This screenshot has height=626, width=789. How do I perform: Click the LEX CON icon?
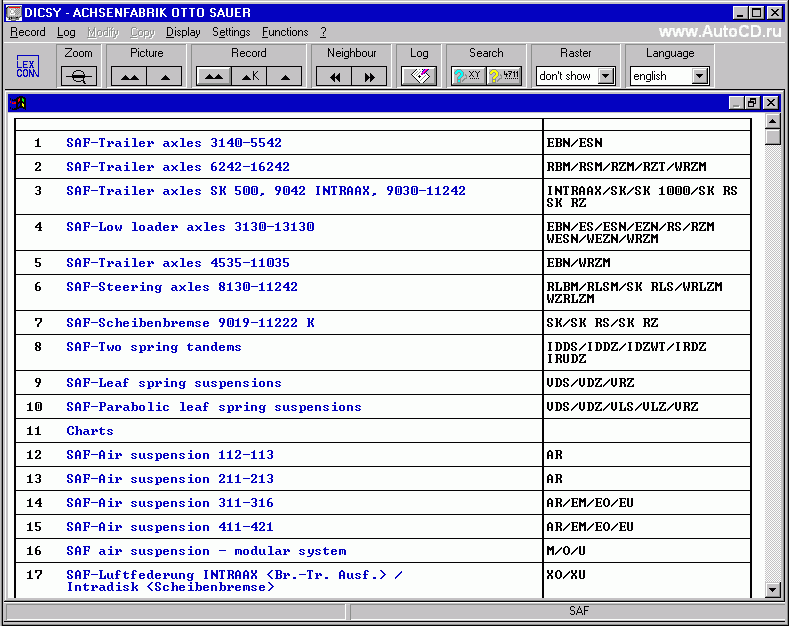[x=28, y=67]
